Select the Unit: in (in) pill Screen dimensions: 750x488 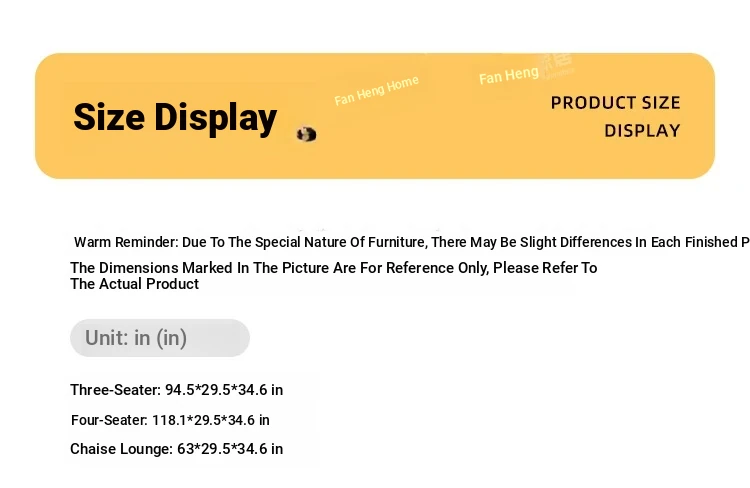coord(160,338)
